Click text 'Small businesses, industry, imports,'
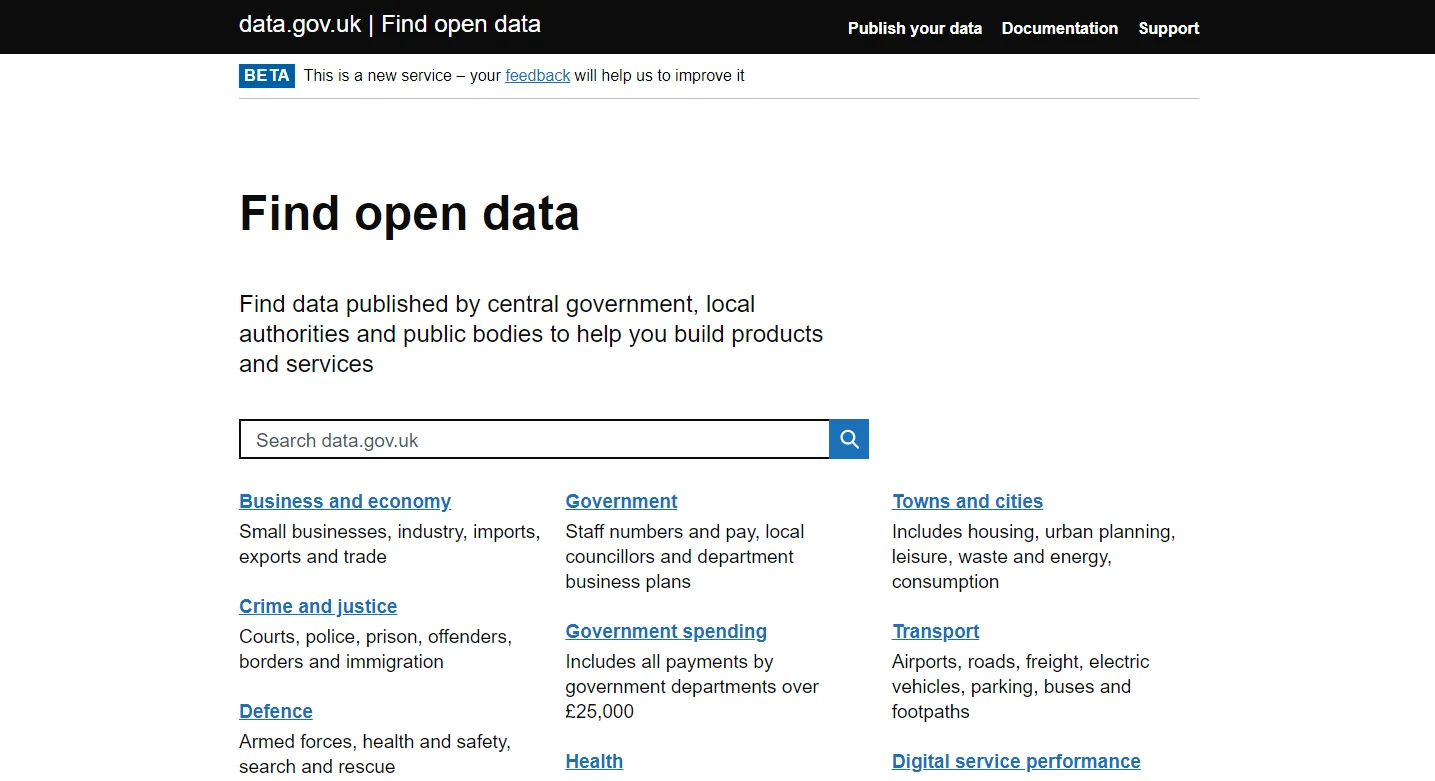Viewport: 1435px width, 781px height. tap(389, 531)
